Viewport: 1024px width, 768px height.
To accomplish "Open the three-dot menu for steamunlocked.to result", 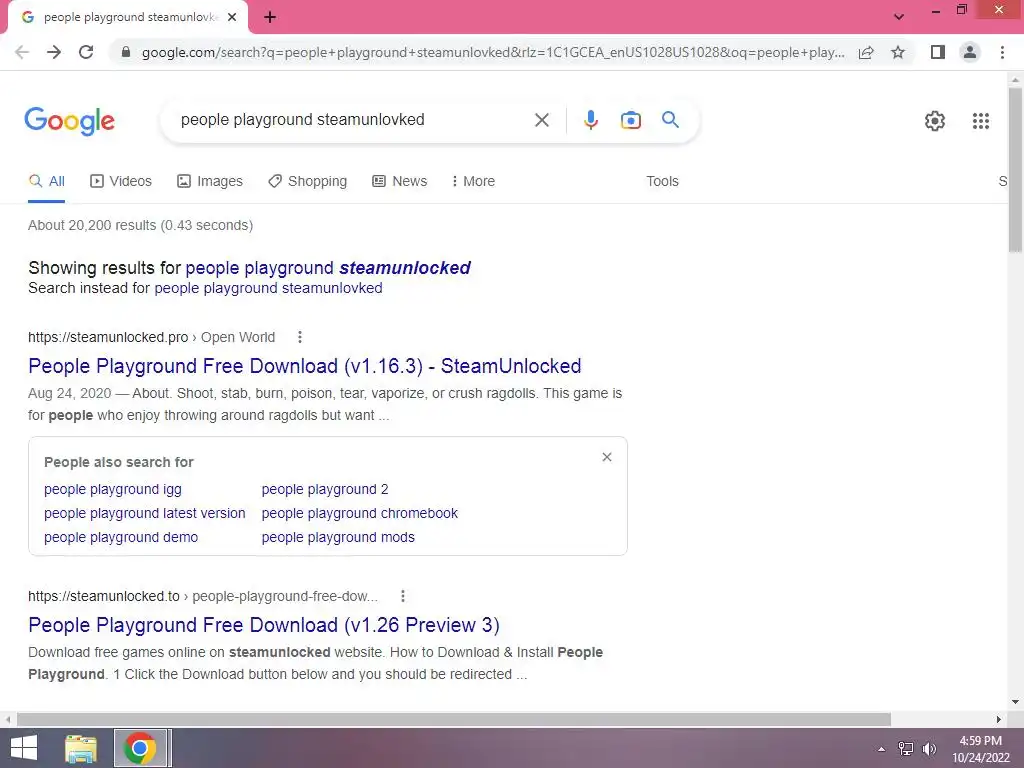I will pyautogui.click(x=403, y=596).
